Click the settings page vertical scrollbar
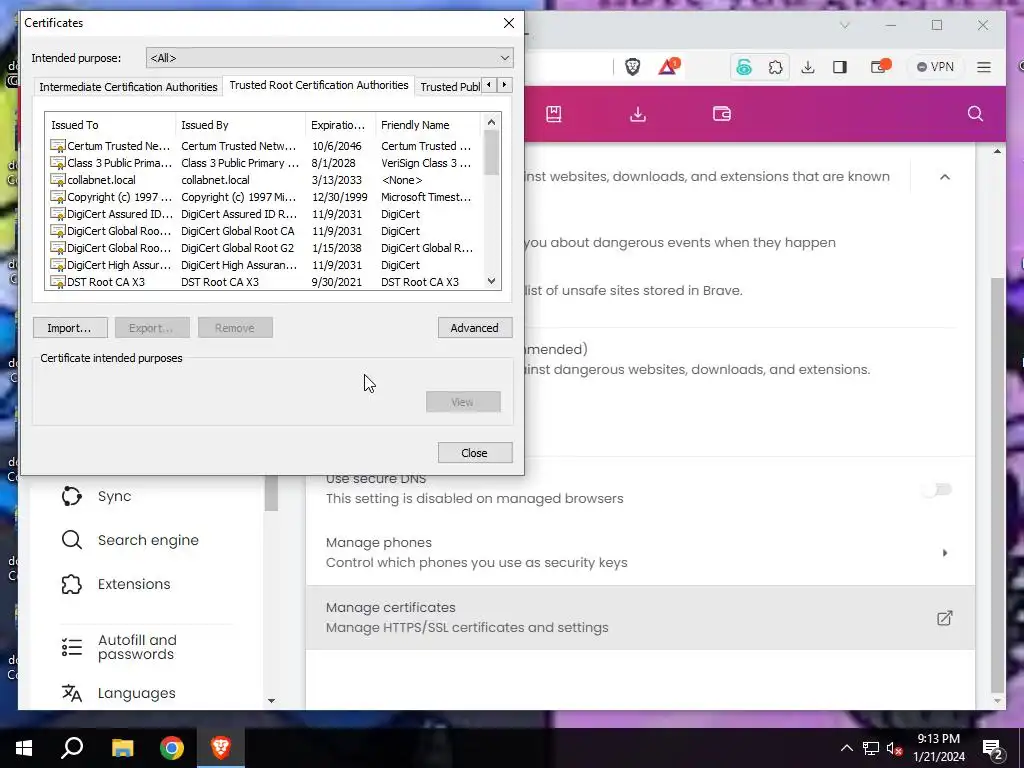The height and width of the screenshot is (768, 1024). pos(997,485)
